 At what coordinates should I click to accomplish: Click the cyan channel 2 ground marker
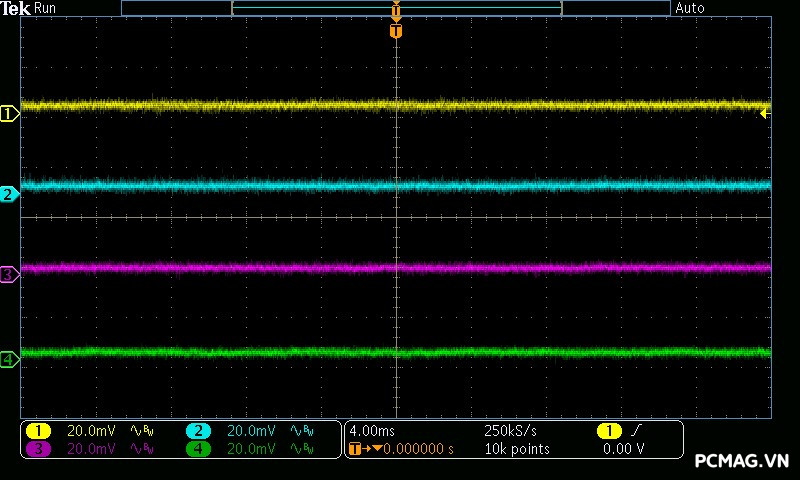pyautogui.click(x=9, y=194)
